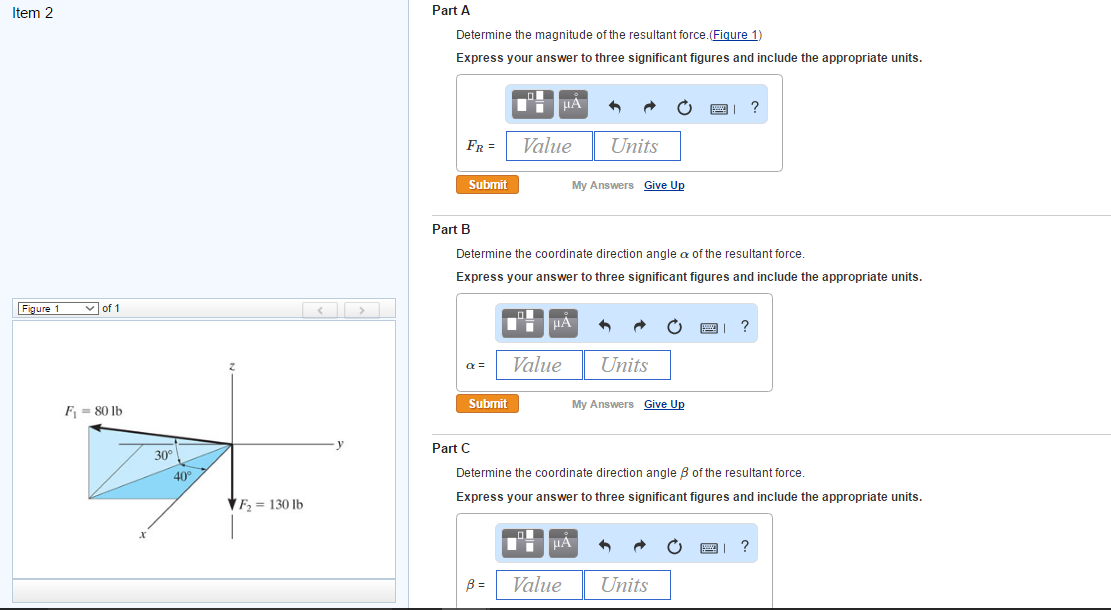
Task: Click the undo arrow icon in Part A
Action: pyautogui.click(x=614, y=106)
